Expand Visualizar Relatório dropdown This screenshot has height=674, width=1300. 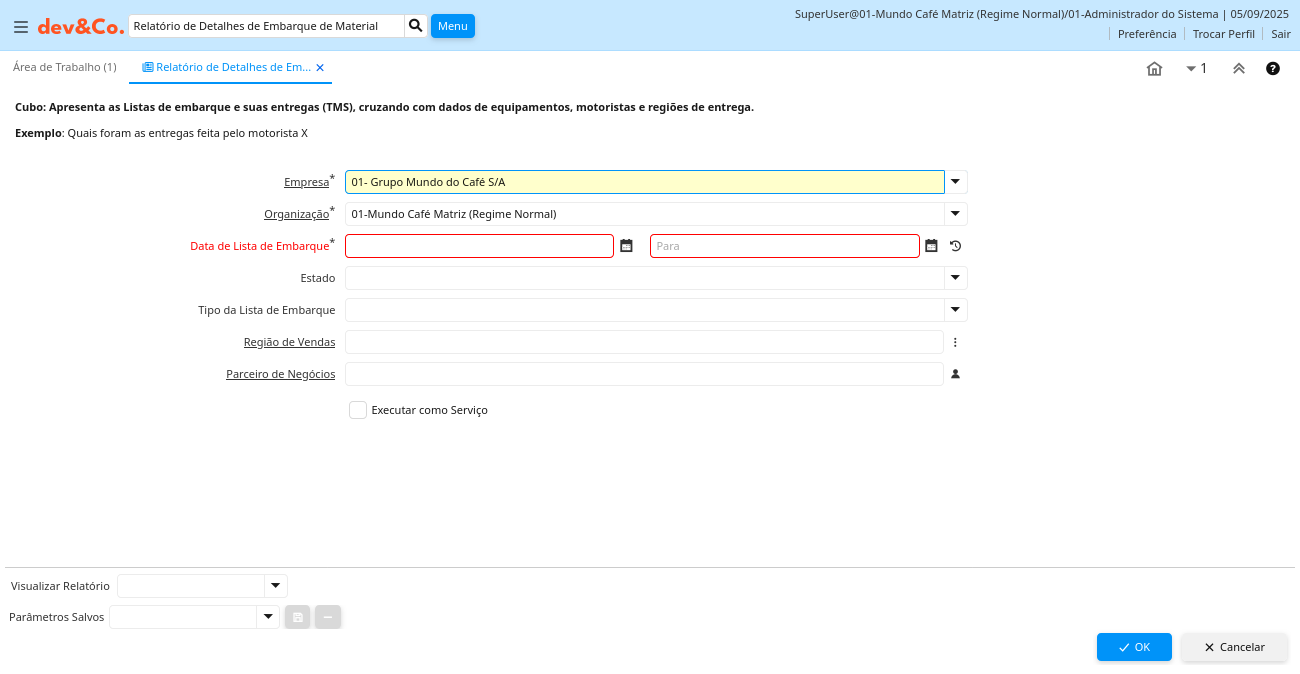point(275,586)
